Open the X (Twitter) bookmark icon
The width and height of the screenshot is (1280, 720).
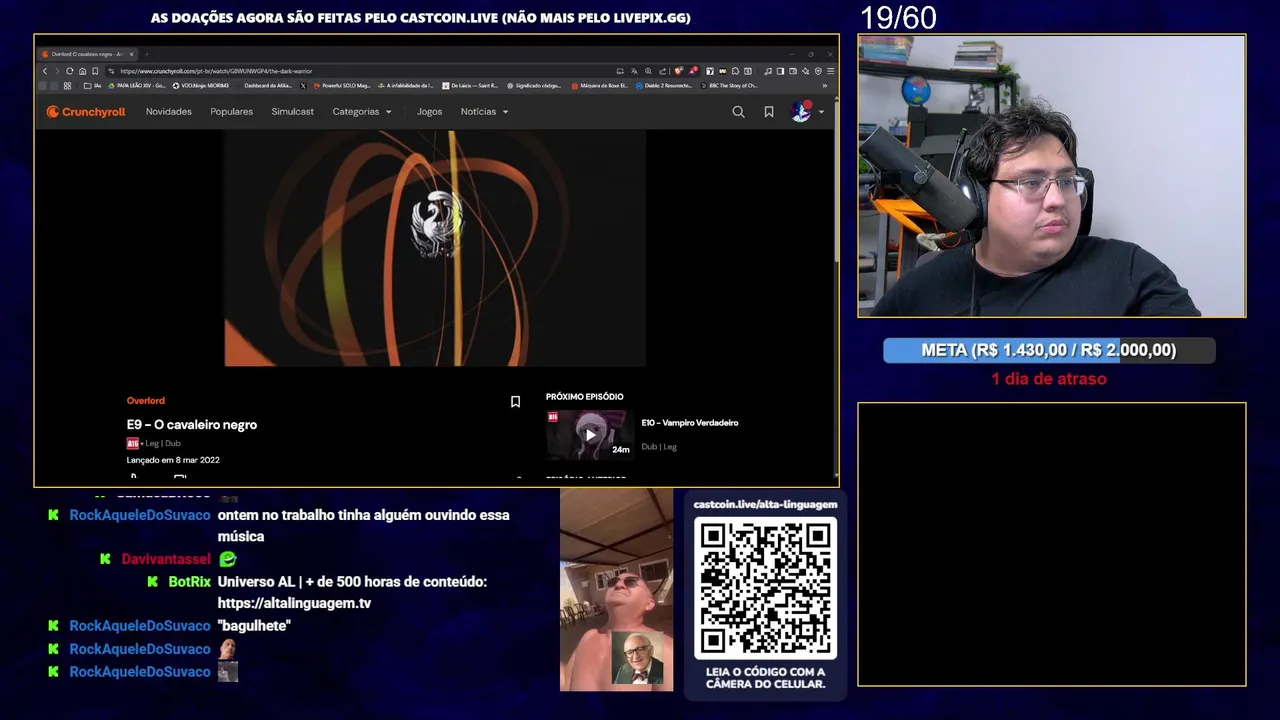(x=303, y=86)
